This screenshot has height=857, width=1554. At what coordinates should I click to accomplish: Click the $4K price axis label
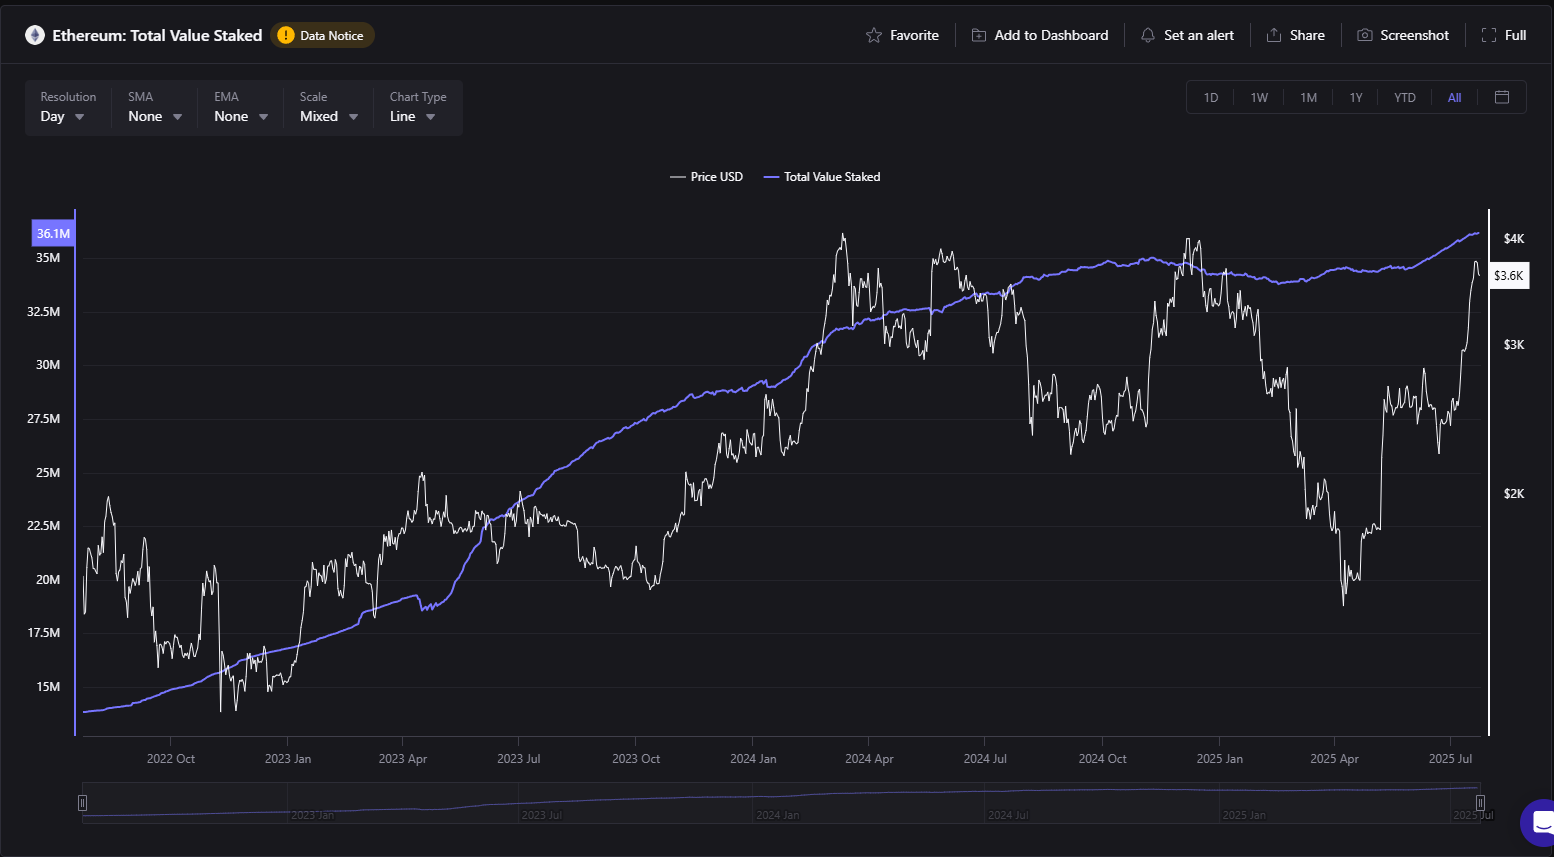(x=1514, y=239)
